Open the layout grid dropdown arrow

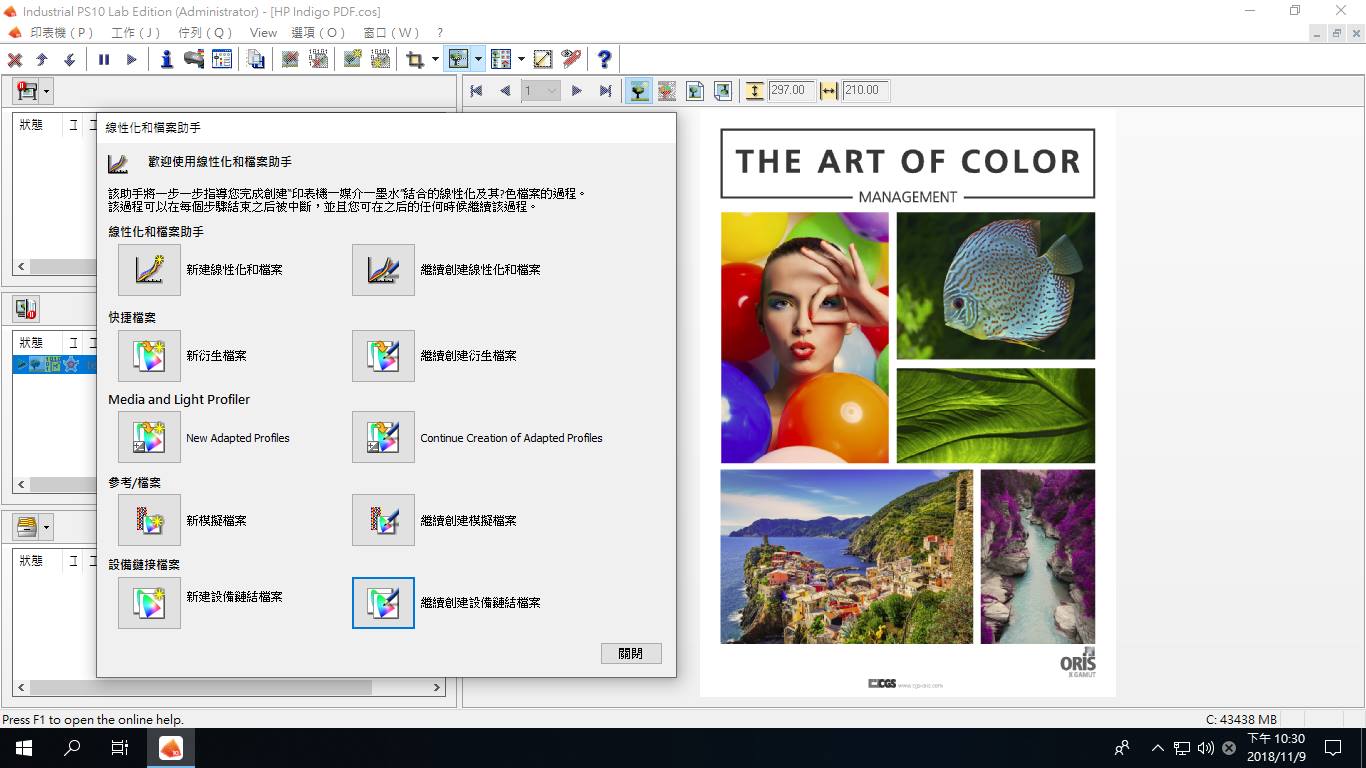(x=520, y=60)
